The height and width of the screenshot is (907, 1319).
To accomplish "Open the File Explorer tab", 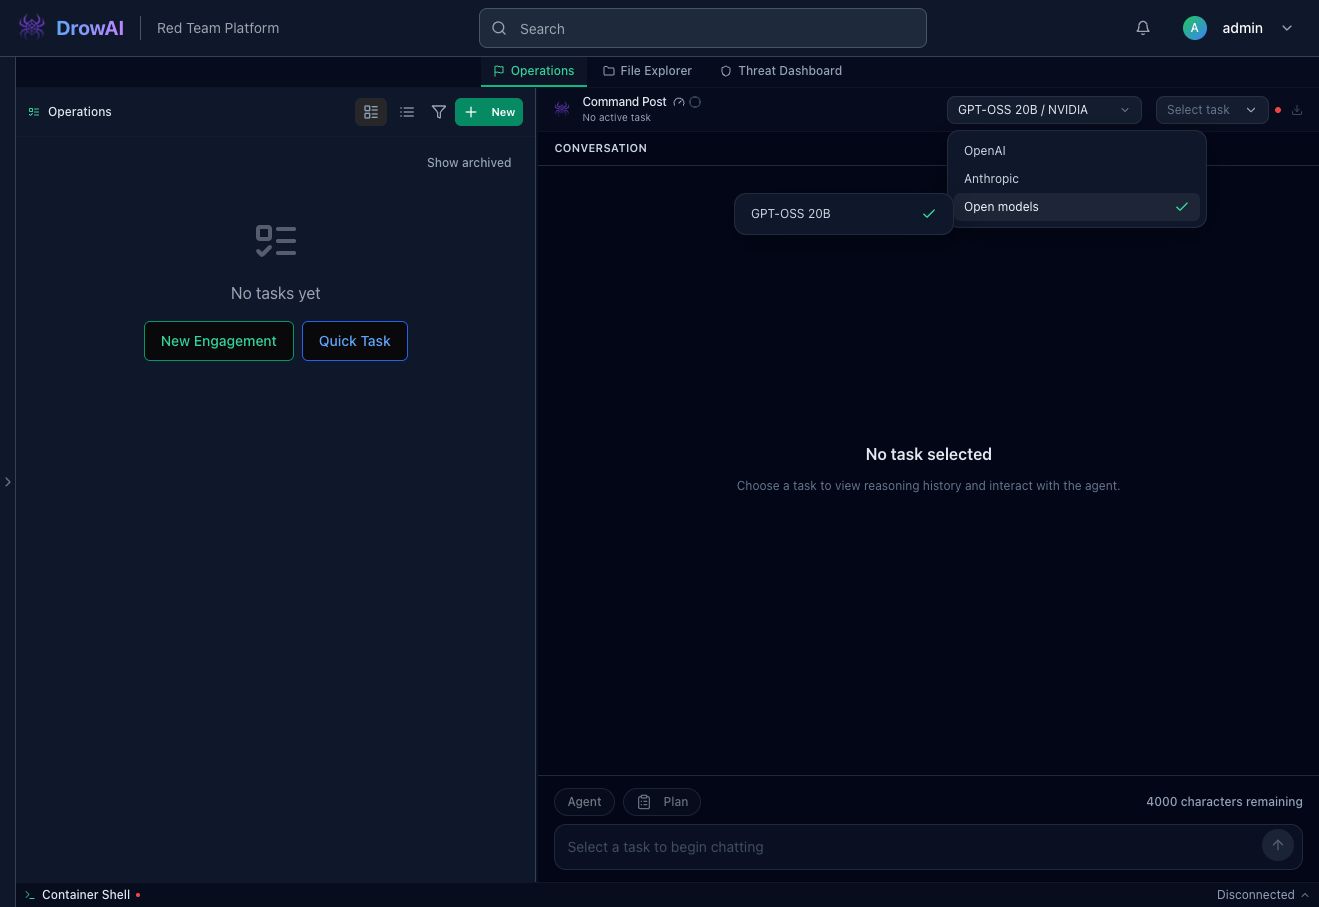I will pos(647,71).
